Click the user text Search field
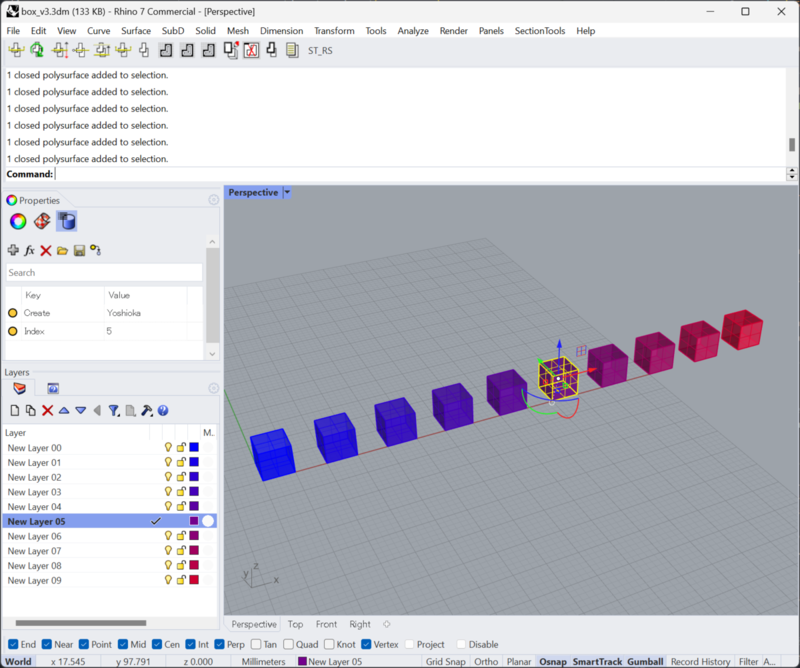 [104, 273]
